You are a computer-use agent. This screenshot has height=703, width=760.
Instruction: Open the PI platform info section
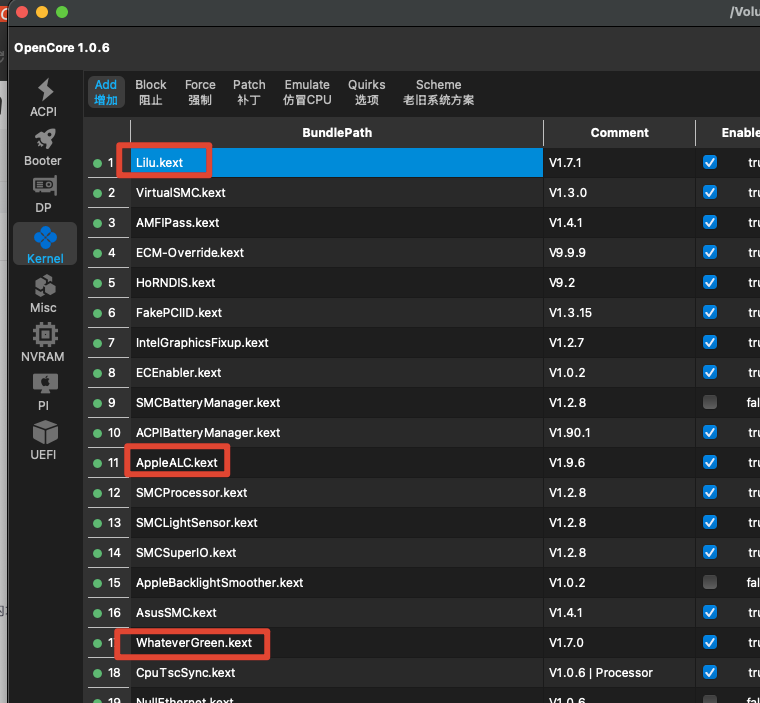click(x=44, y=391)
